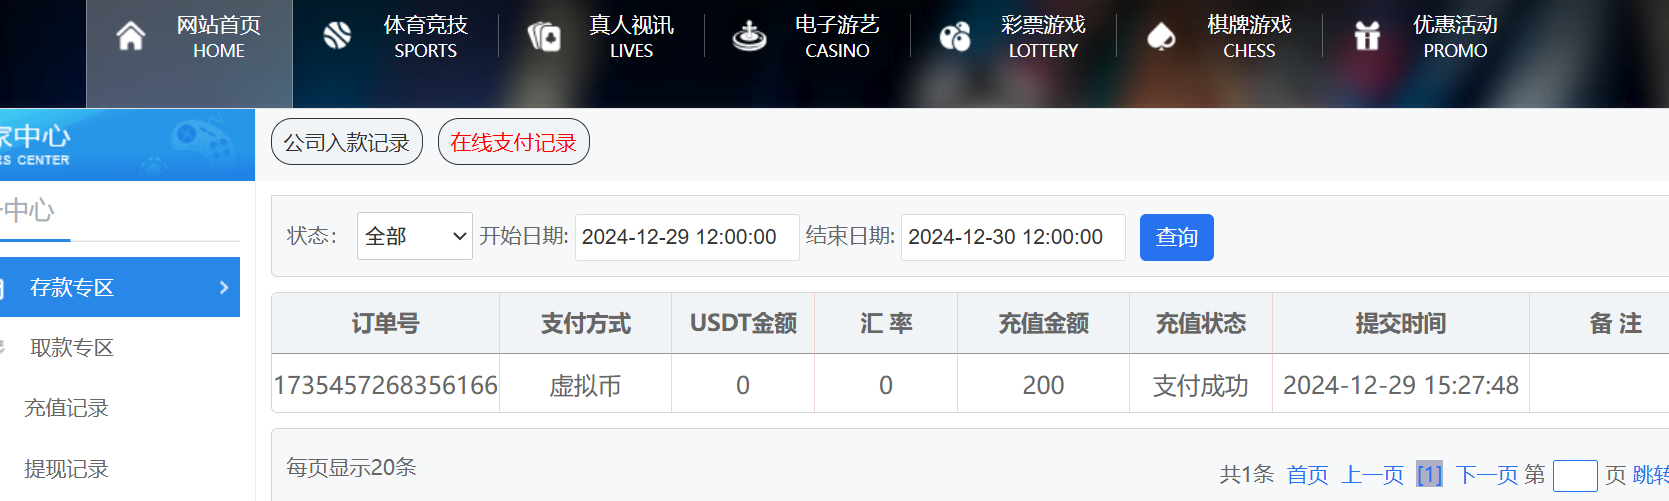
Task: Focus the 开始日期 start date field
Action: (x=687, y=237)
